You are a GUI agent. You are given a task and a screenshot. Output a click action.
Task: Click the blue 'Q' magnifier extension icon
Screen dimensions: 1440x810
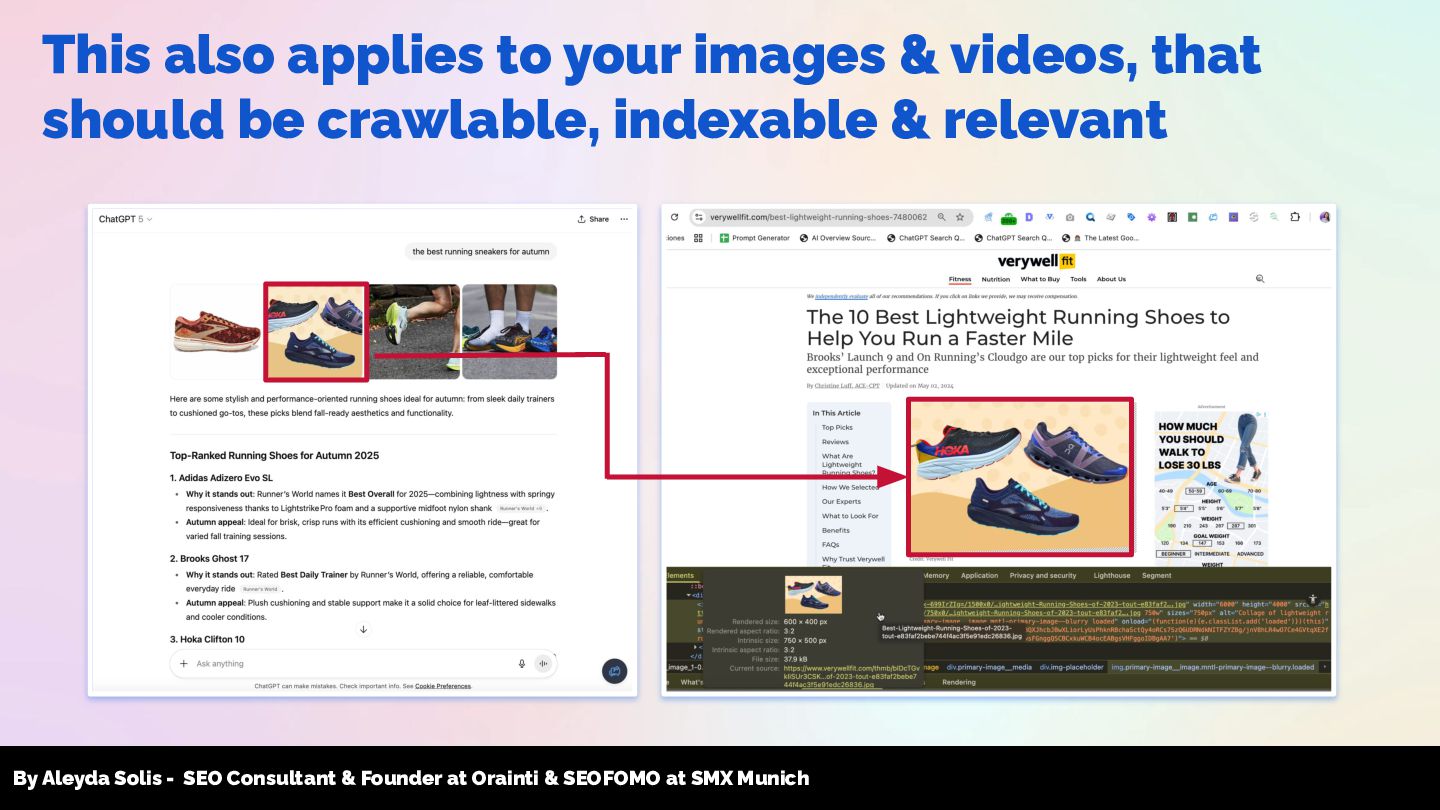(x=1091, y=217)
